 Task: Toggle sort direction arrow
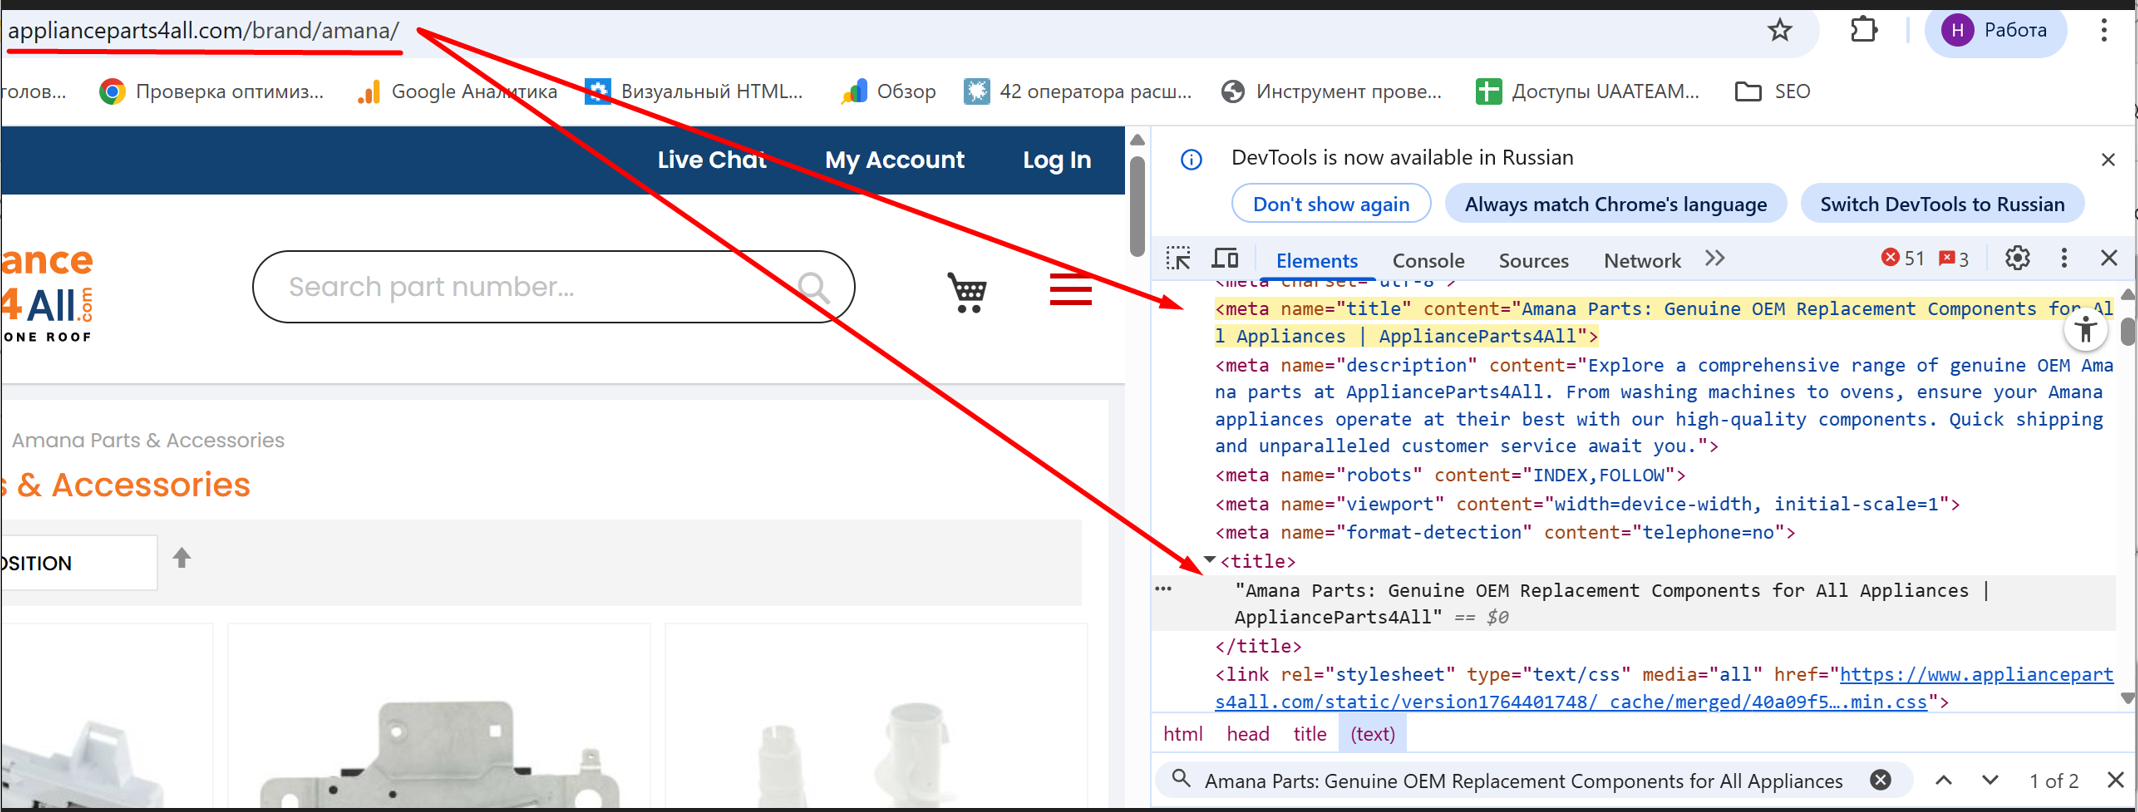[x=181, y=558]
